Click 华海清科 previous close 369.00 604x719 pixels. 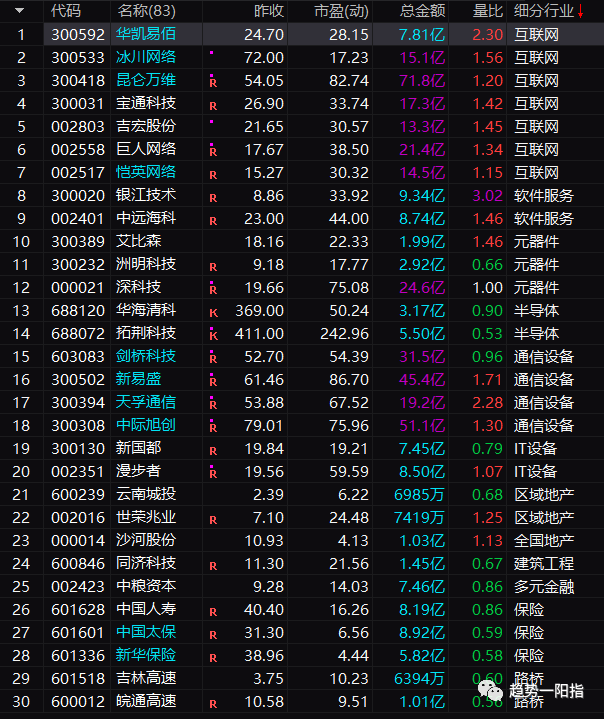(x=260, y=310)
